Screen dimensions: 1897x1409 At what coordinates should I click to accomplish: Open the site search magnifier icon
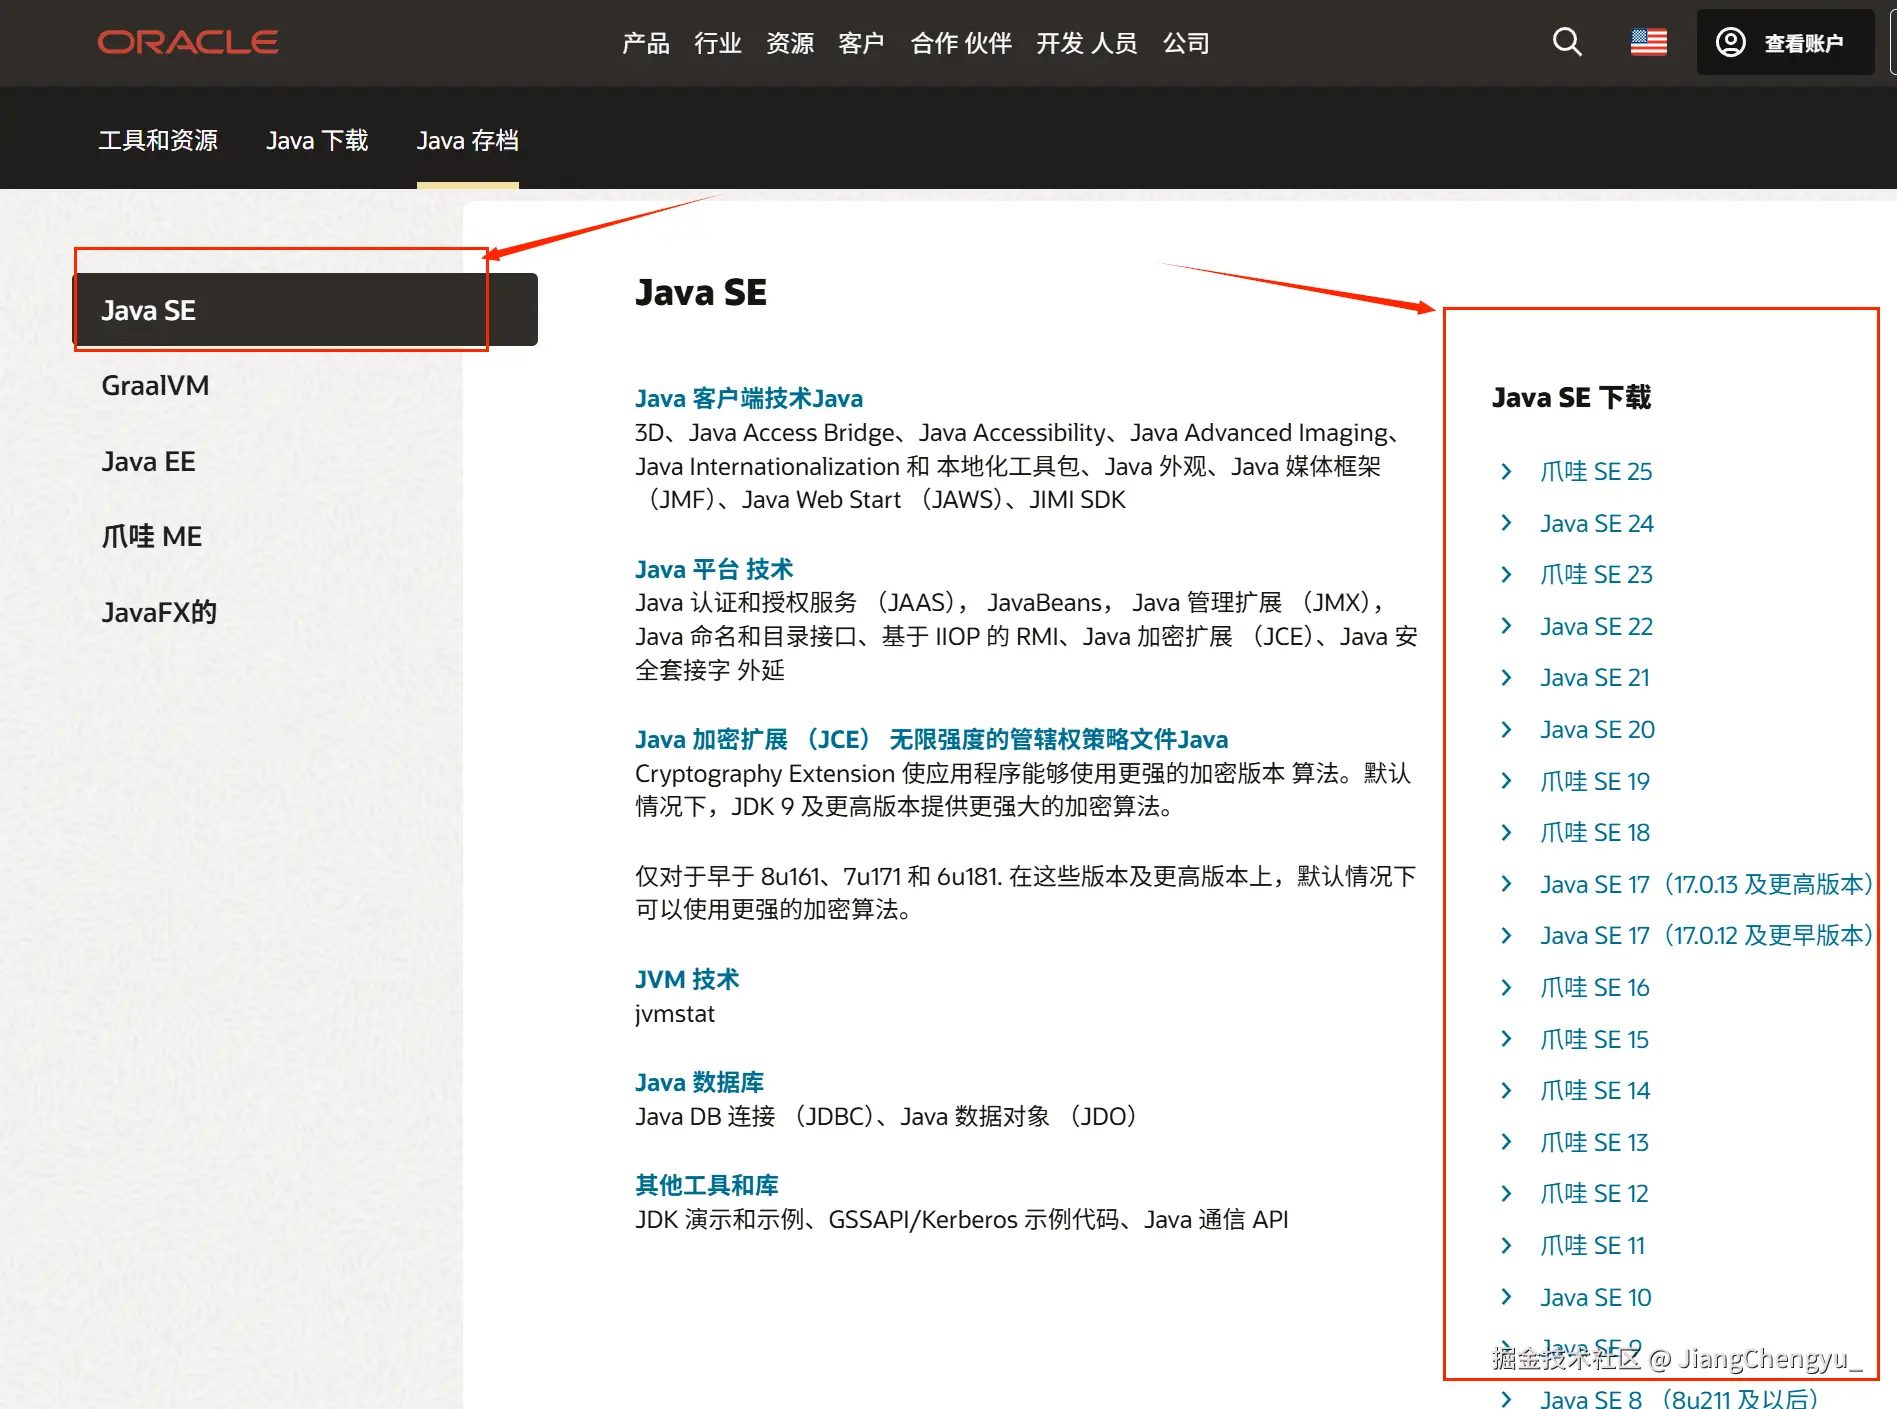(1567, 42)
